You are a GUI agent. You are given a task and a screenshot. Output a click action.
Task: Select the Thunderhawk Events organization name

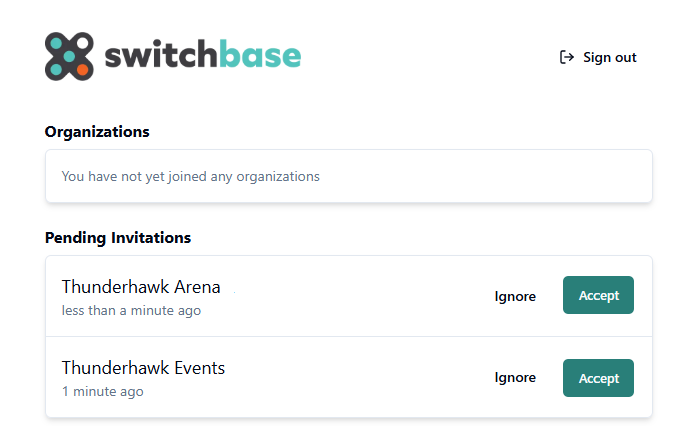(143, 368)
